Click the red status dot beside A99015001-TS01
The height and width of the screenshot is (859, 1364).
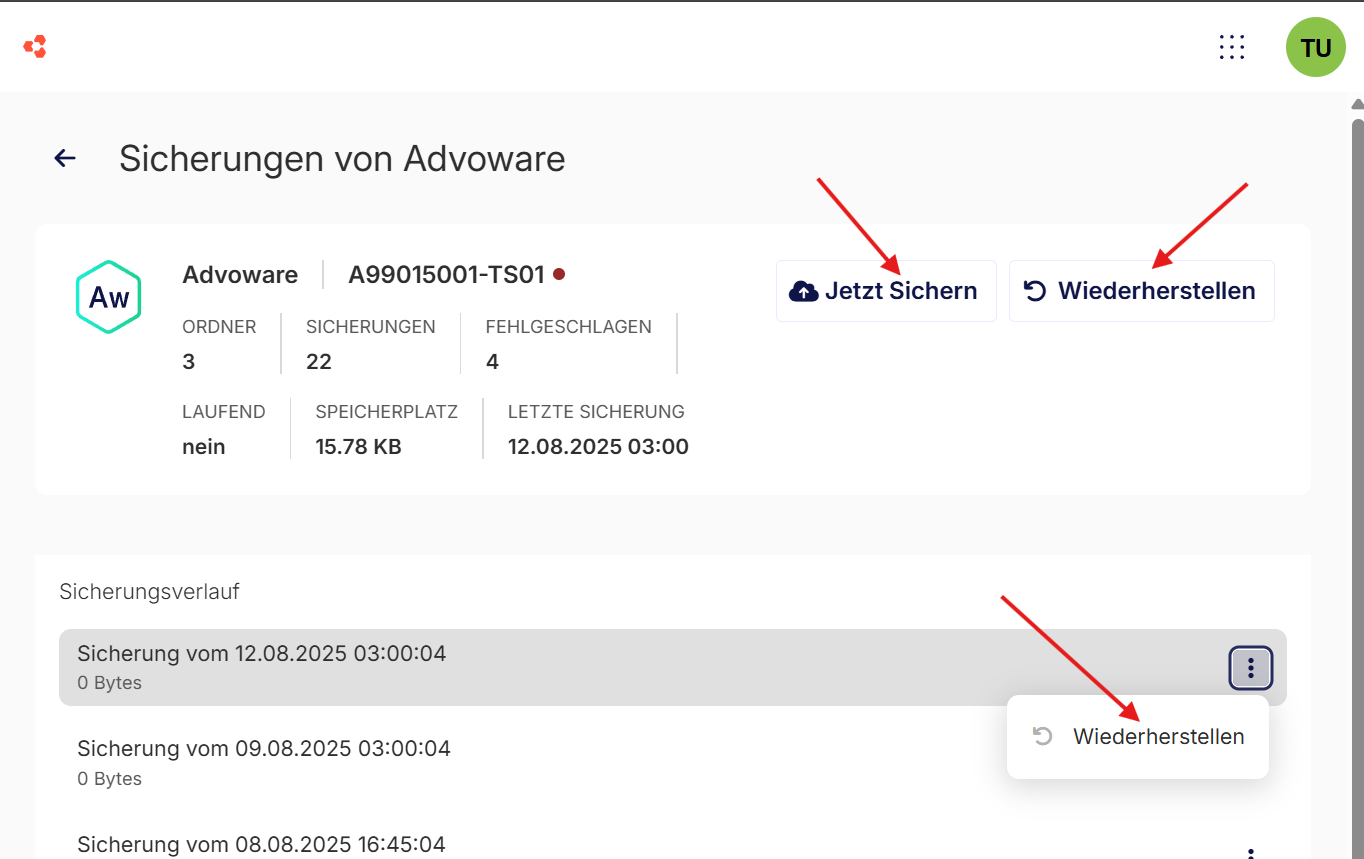coord(559,274)
